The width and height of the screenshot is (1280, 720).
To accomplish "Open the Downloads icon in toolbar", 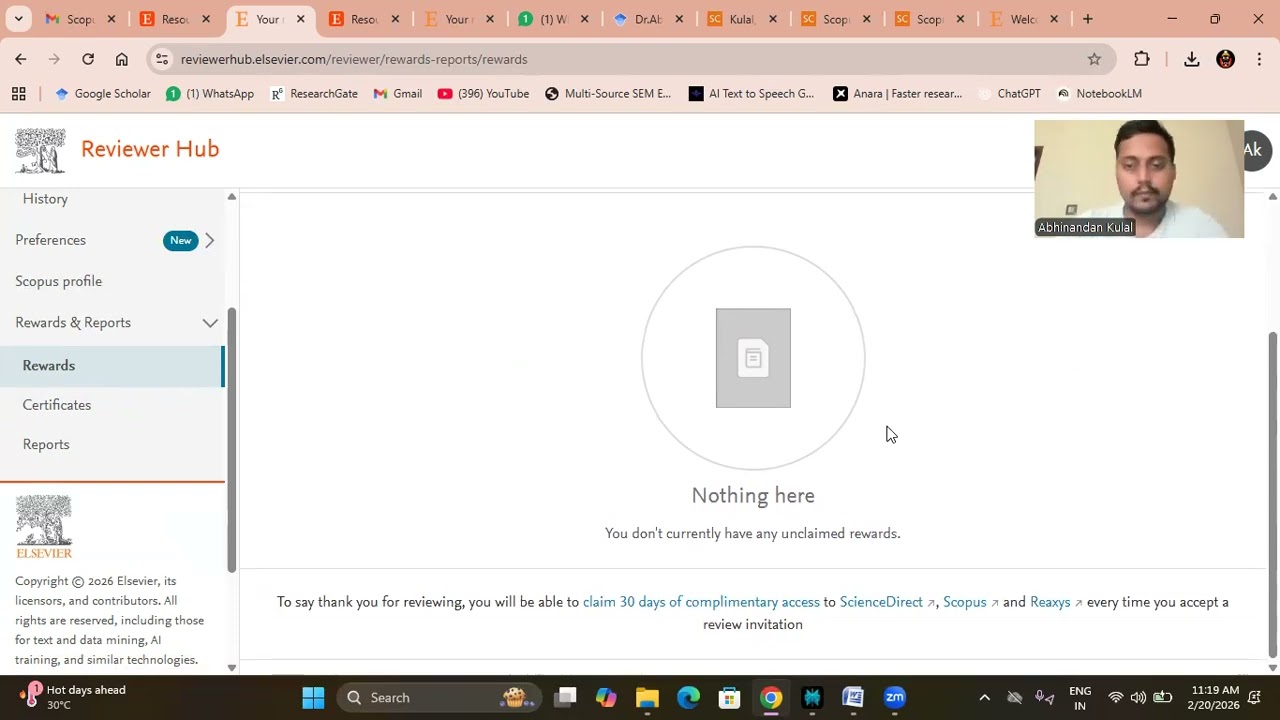I will (x=1192, y=59).
